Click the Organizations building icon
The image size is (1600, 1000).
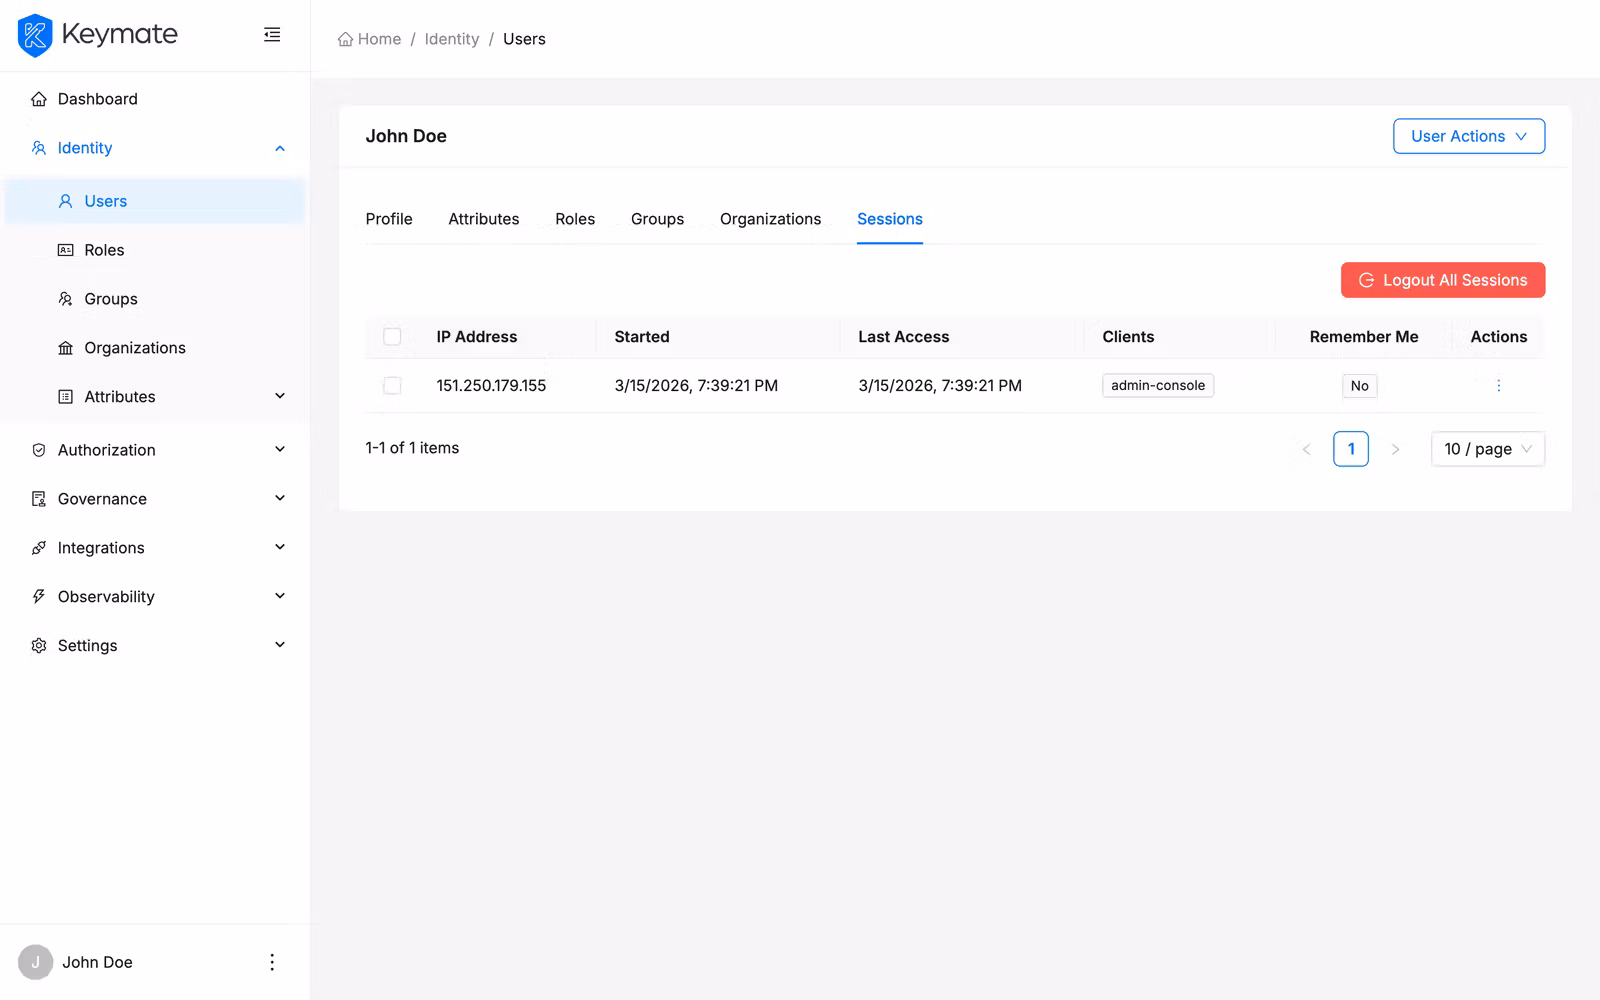point(64,347)
